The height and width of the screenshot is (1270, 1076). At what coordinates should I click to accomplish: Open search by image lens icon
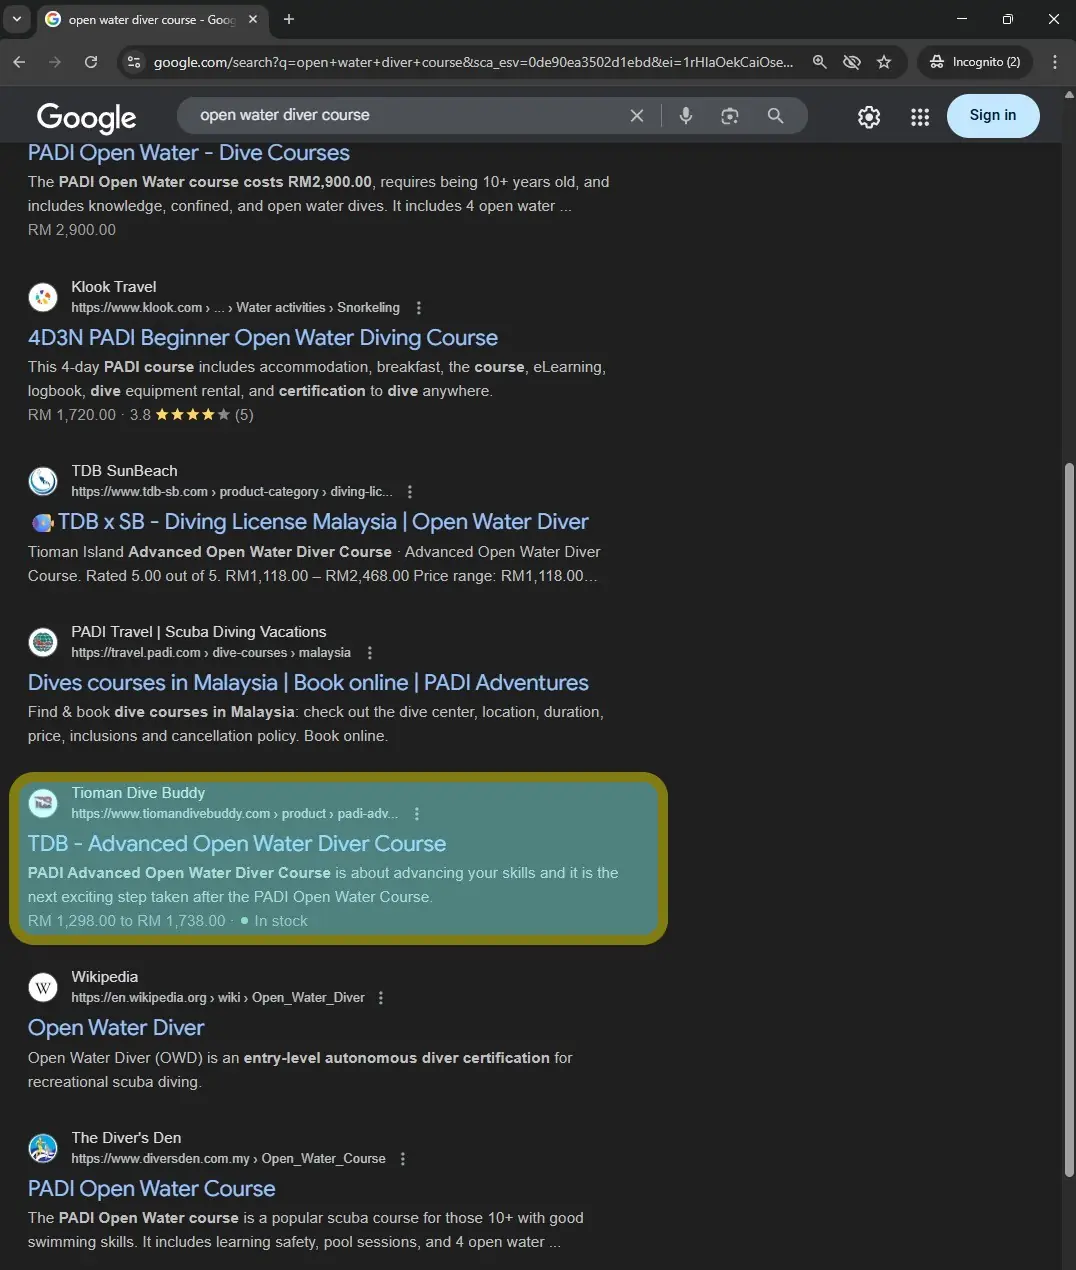(x=730, y=116)
